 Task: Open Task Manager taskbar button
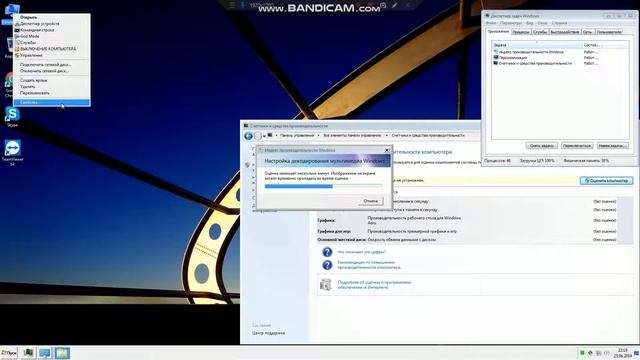click(x=28, y=353)
